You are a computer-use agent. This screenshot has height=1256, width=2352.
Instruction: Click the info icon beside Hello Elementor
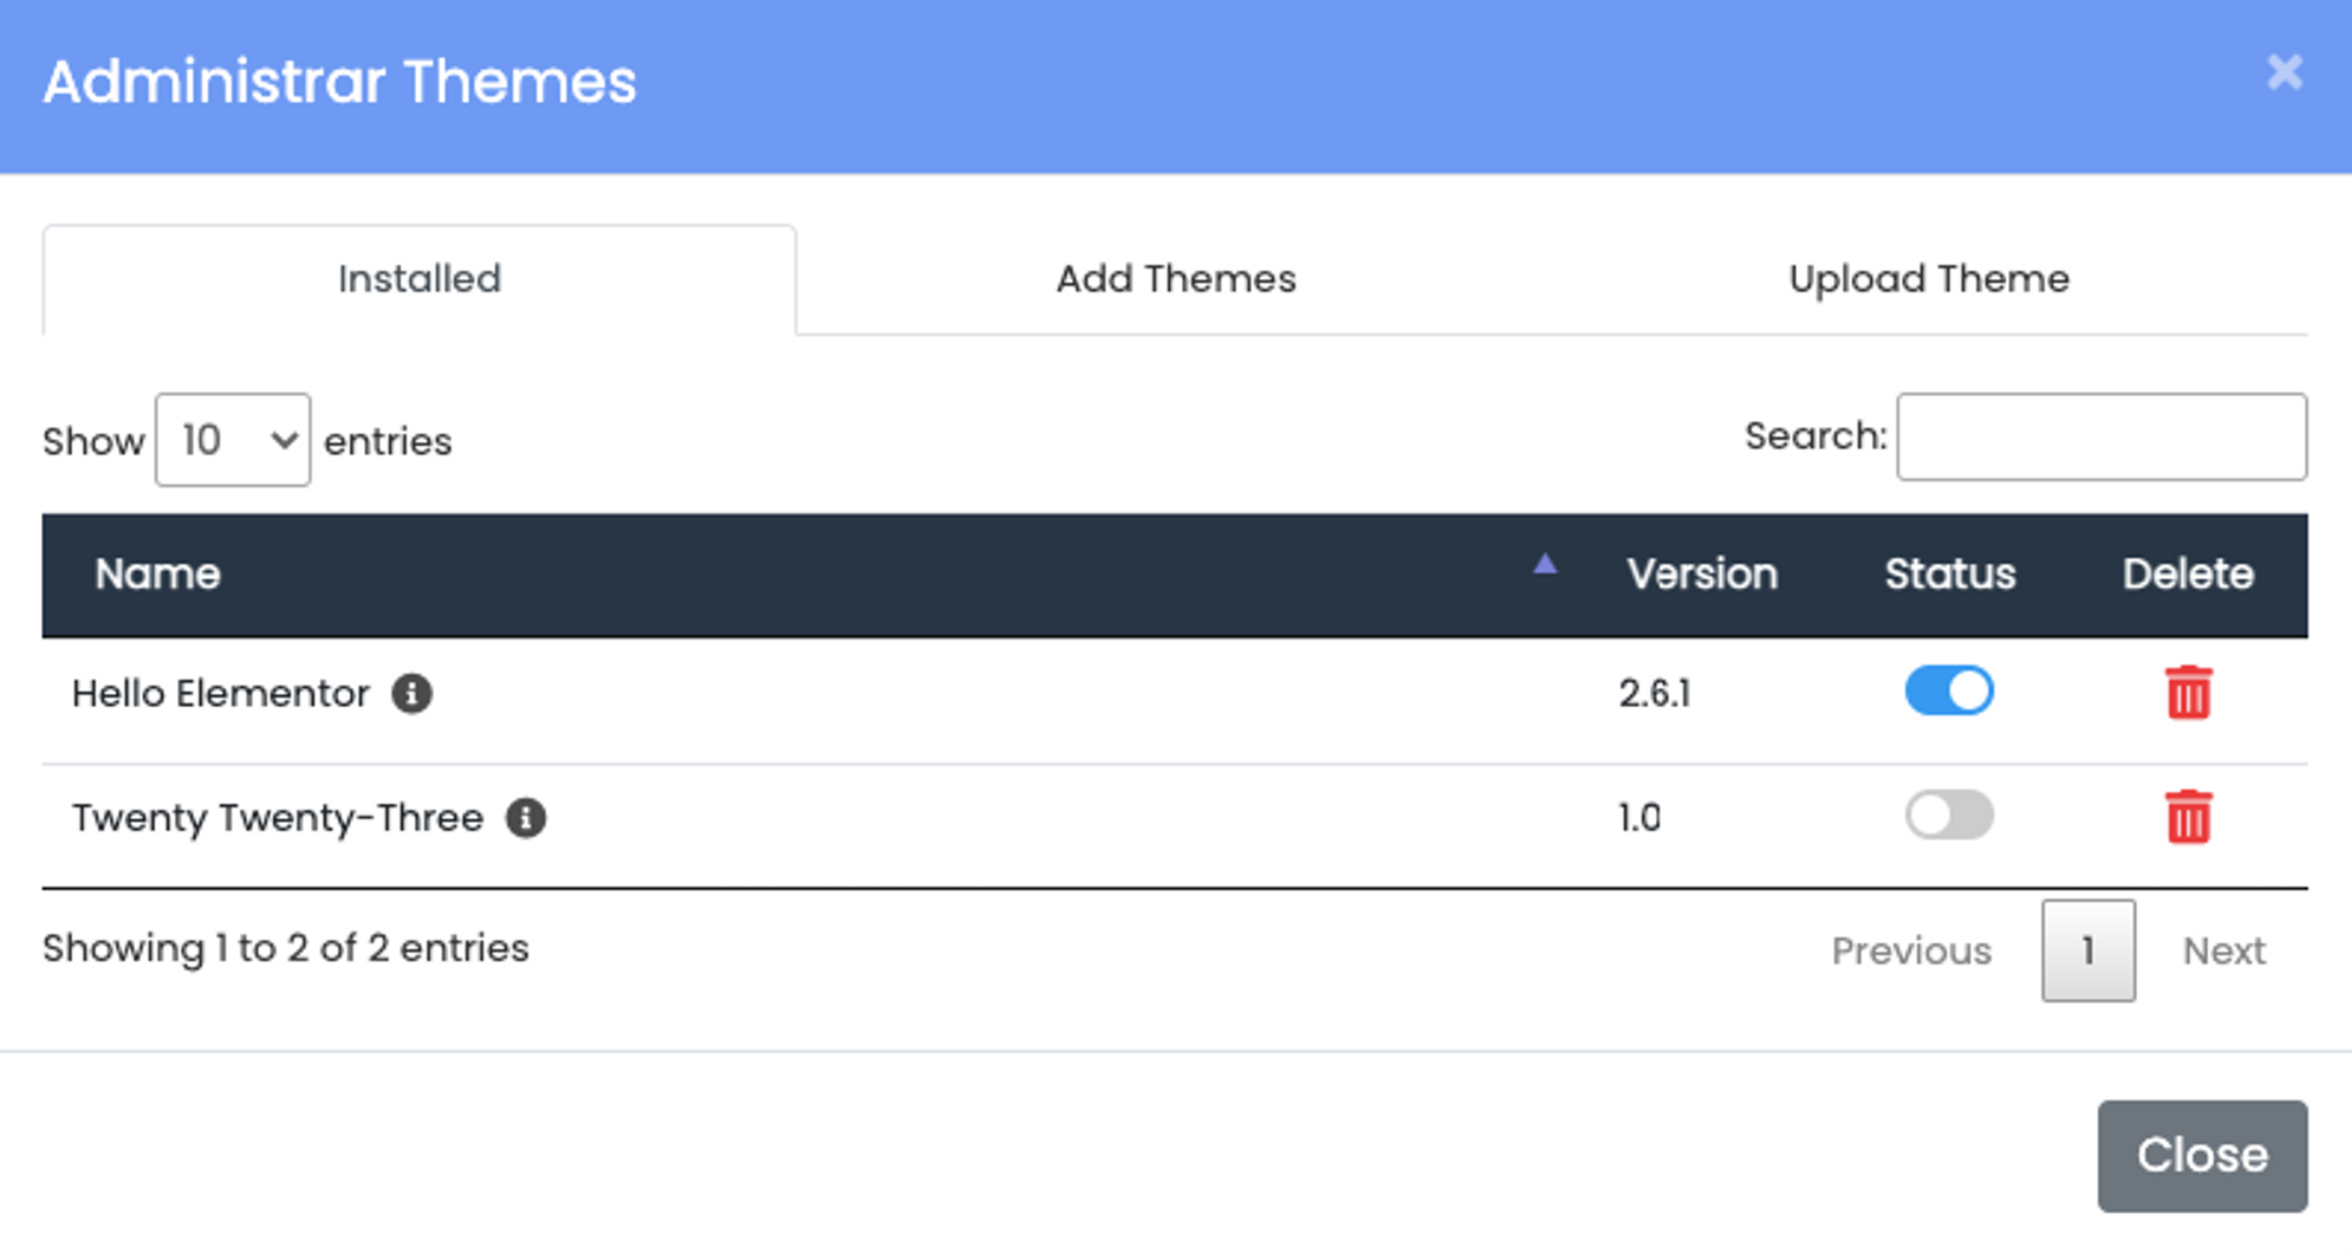(411, 693)
